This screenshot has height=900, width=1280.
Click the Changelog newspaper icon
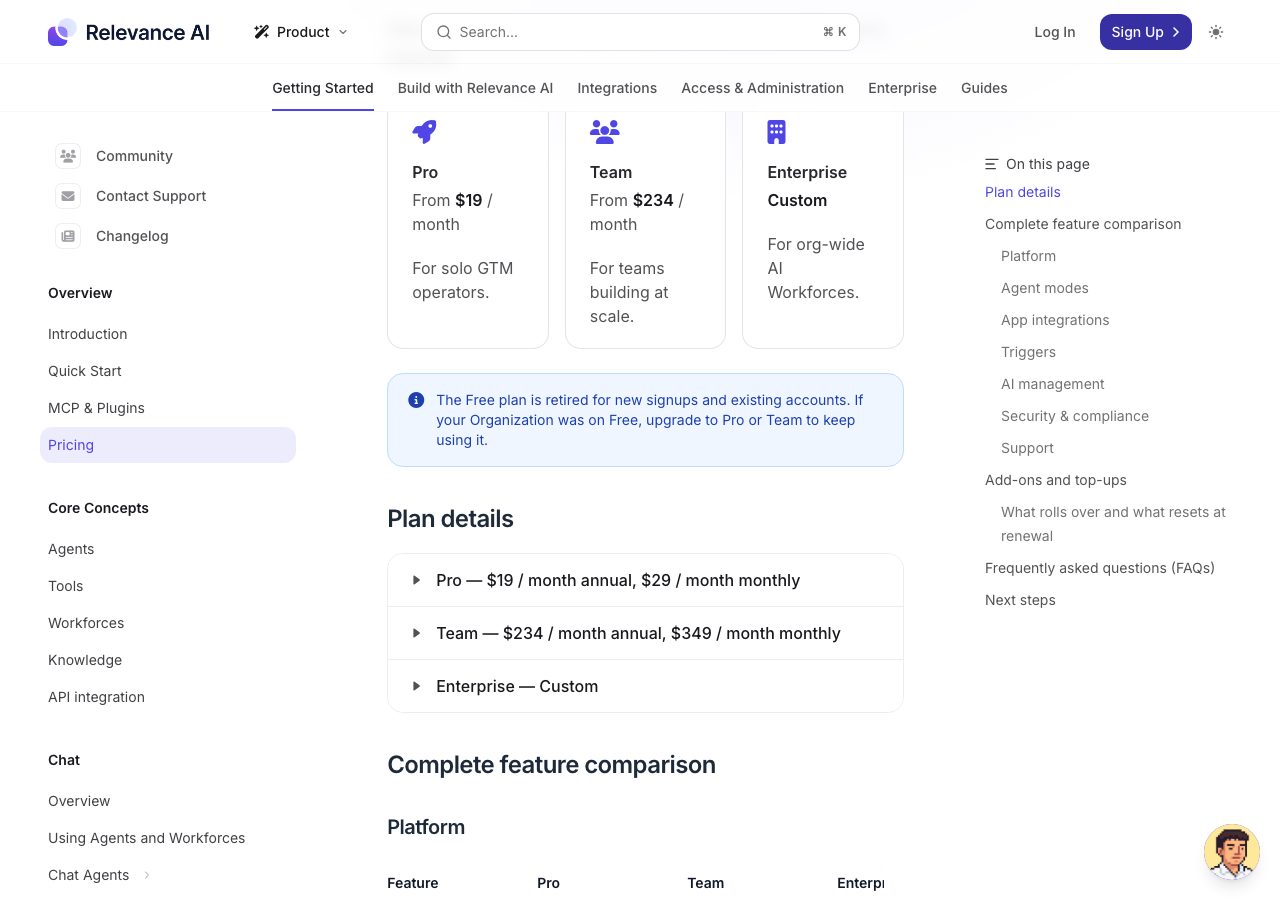click(68, 236)
